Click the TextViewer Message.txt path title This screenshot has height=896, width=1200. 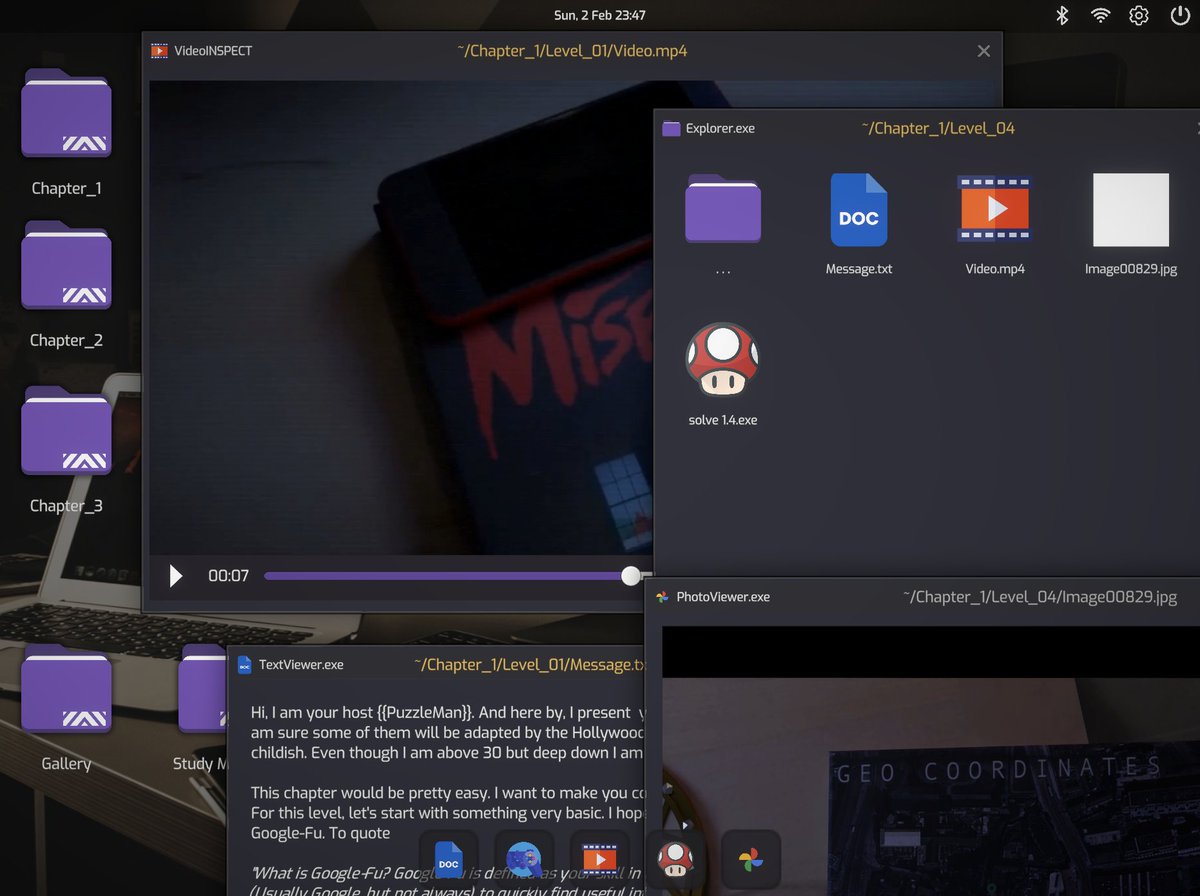pos(531,665)
